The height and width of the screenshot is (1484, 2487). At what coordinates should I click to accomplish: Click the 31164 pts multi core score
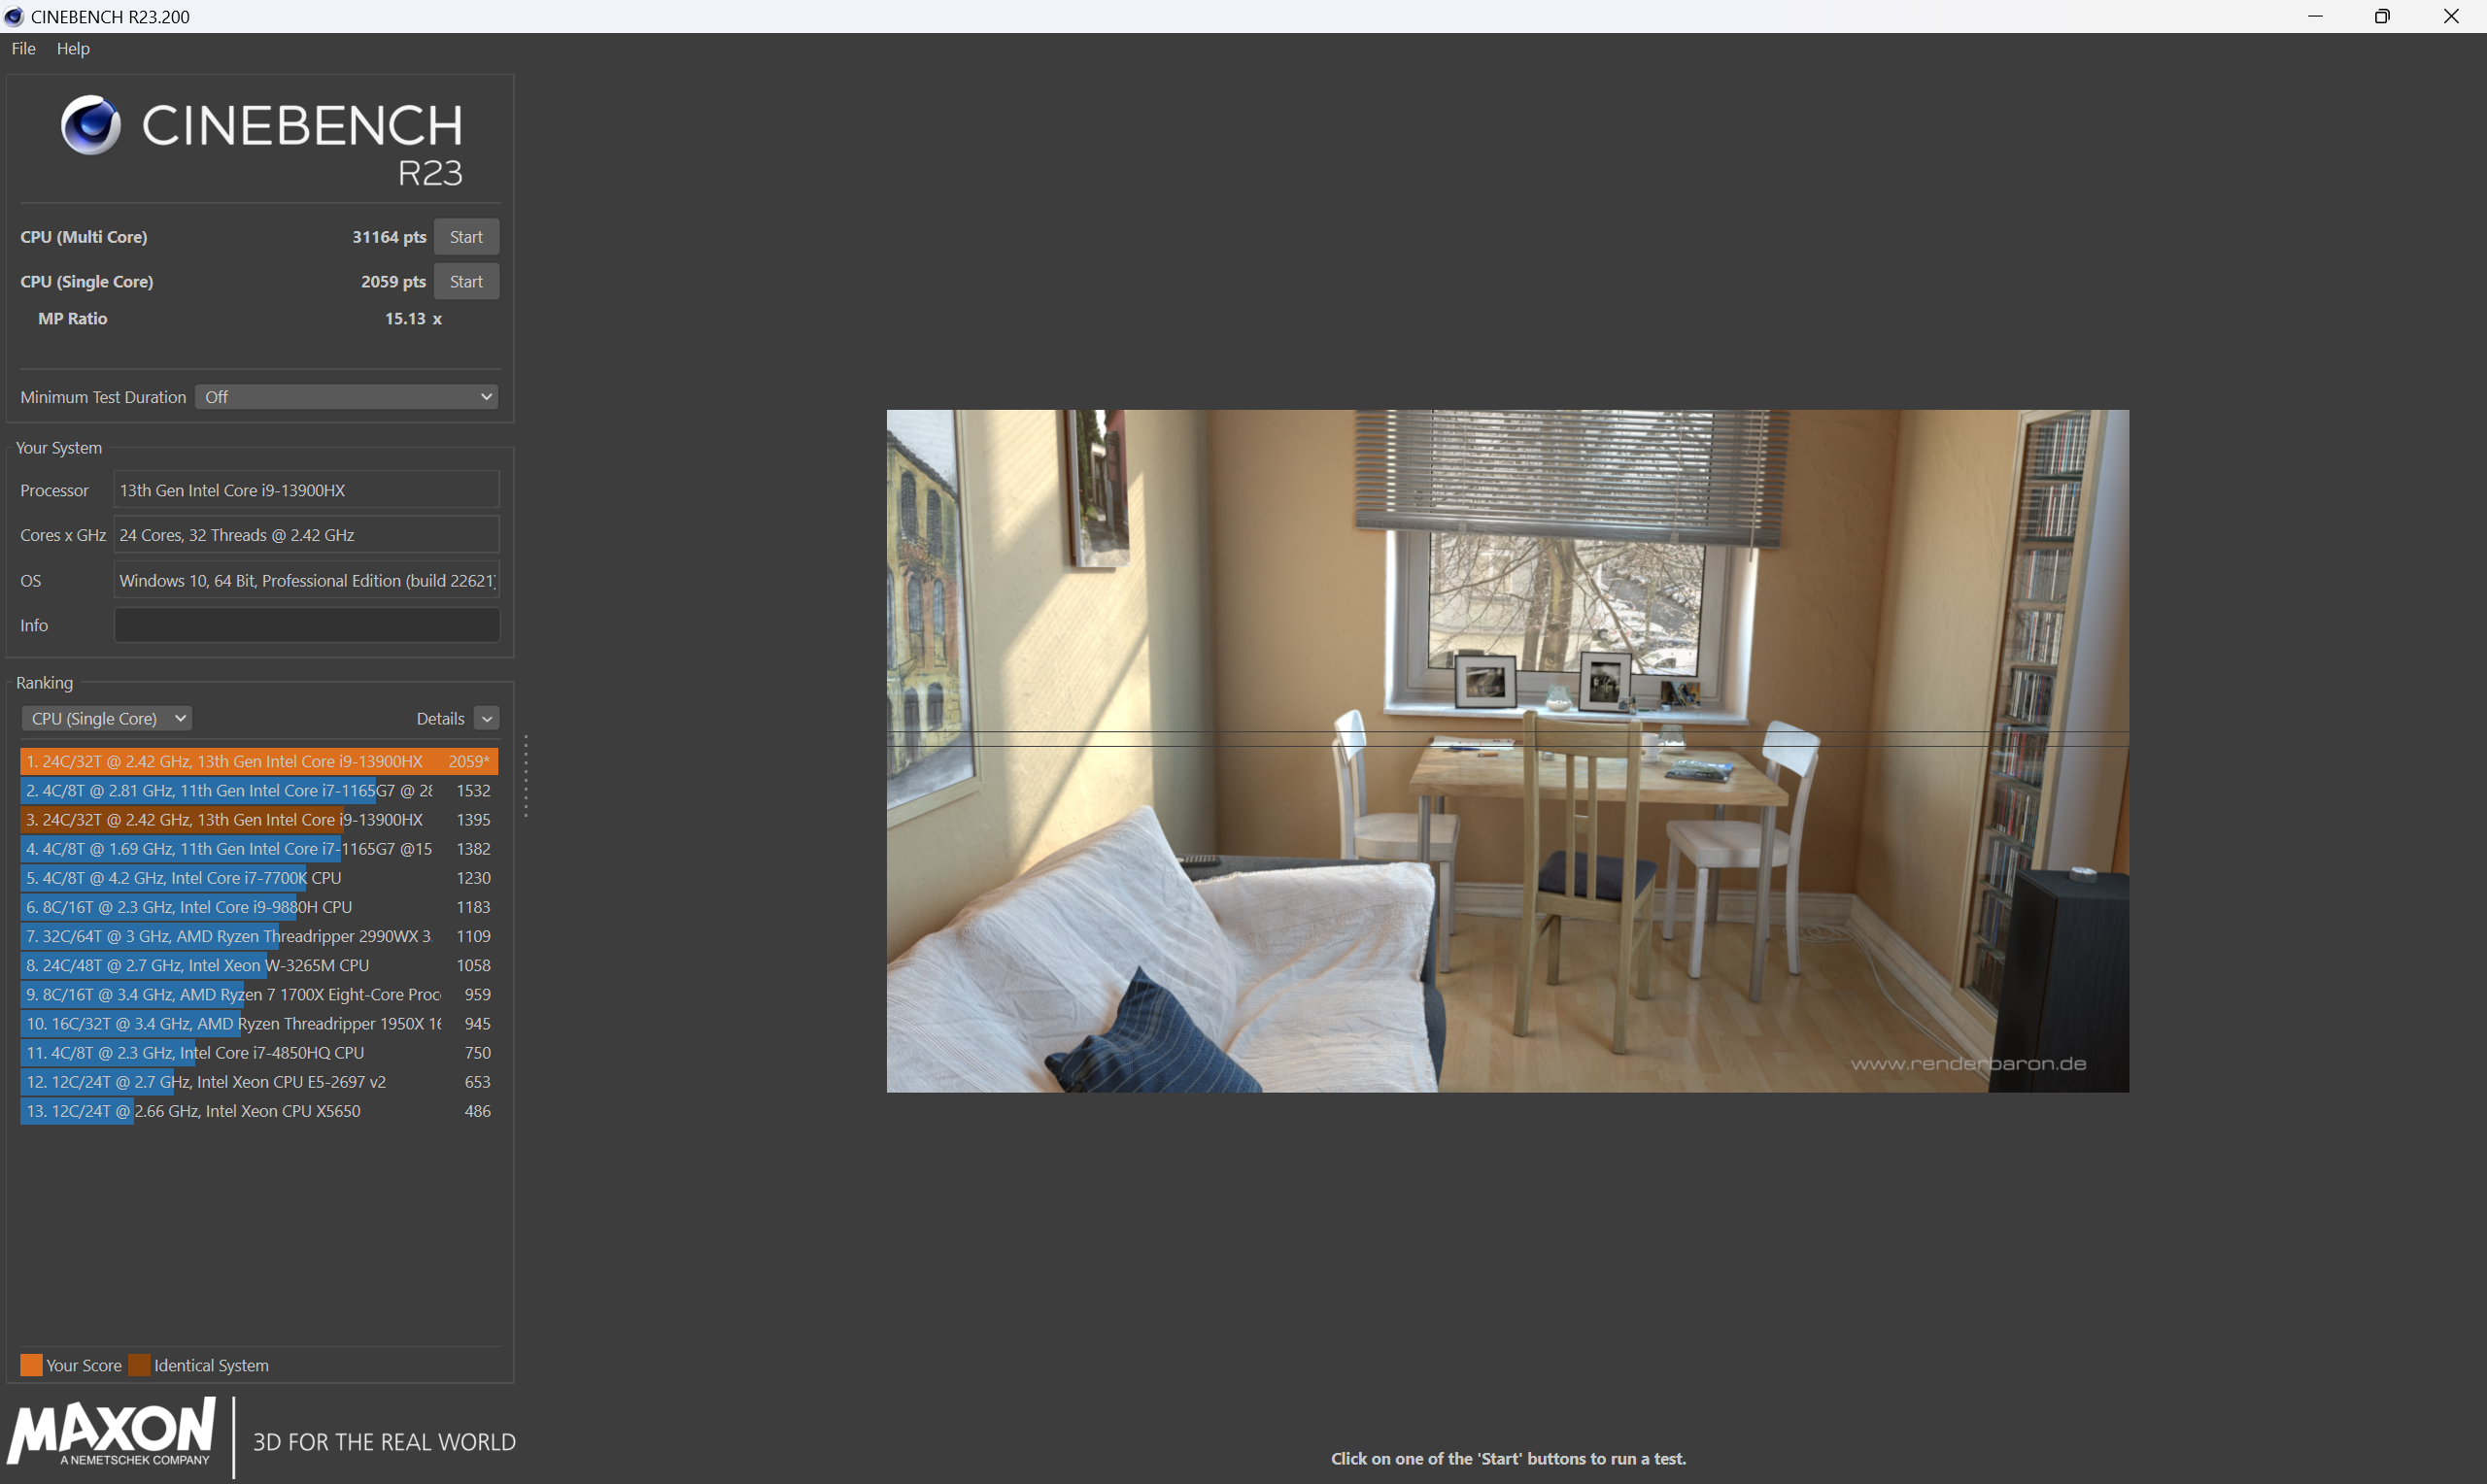click(x=389, y=237)
